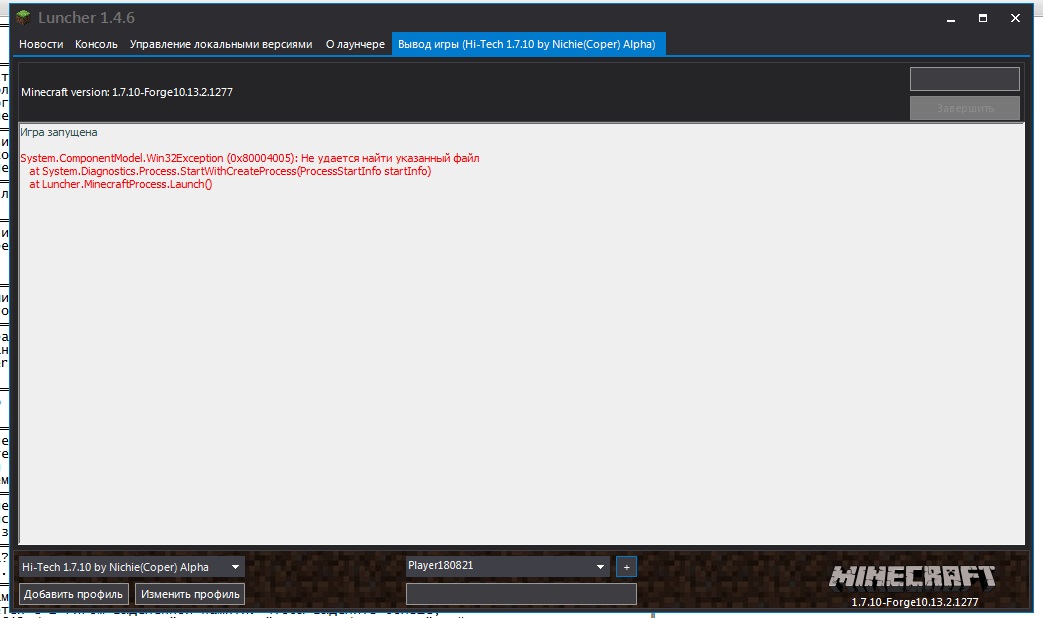
Task: Click the Luncher 1.4.6 window title
Action: 86,18
